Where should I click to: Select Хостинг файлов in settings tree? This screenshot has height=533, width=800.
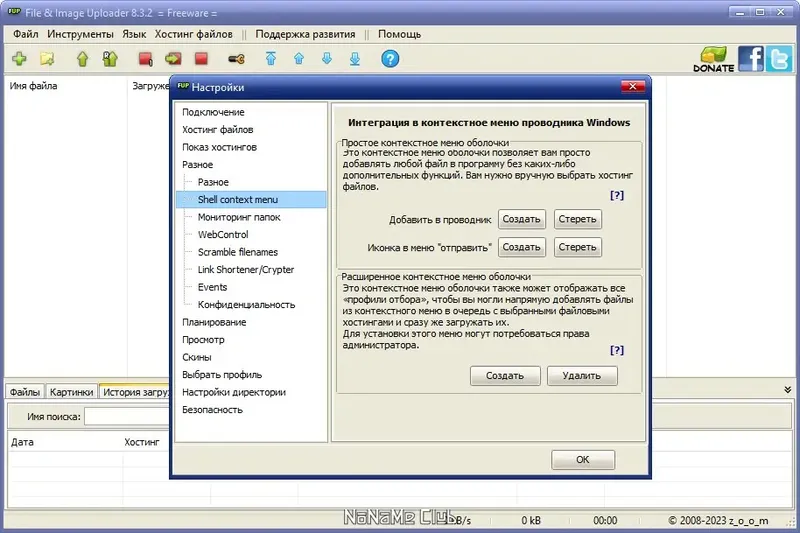(218, 130)
